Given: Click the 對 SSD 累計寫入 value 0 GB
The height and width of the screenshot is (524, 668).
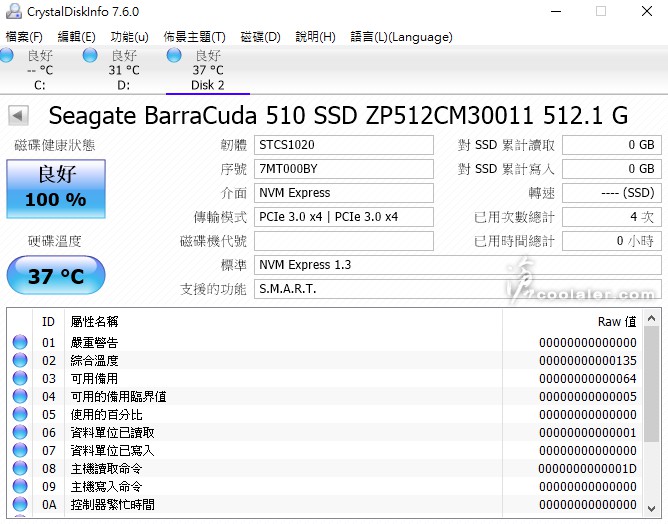Looking at the screenshot, I should [612, 169].
